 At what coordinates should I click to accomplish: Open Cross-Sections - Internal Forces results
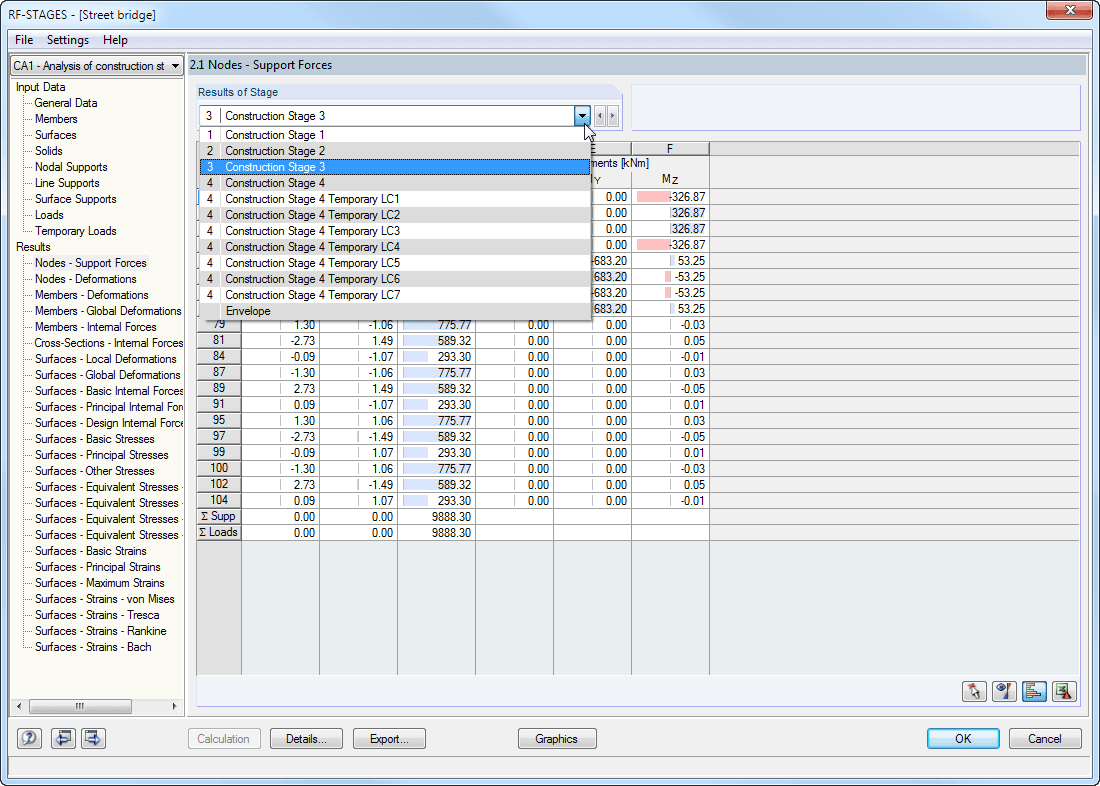(109, 343)
